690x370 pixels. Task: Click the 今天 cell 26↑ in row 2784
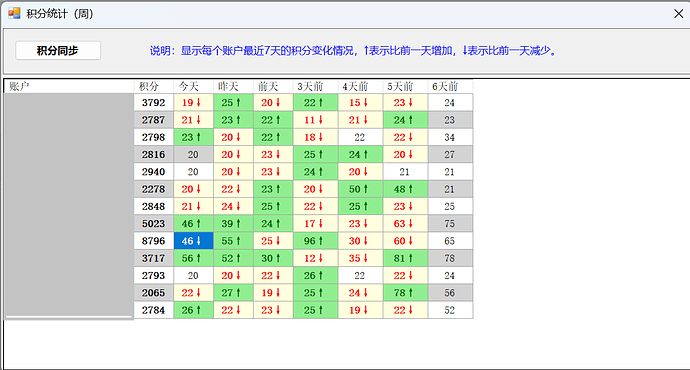pos(194,310)
